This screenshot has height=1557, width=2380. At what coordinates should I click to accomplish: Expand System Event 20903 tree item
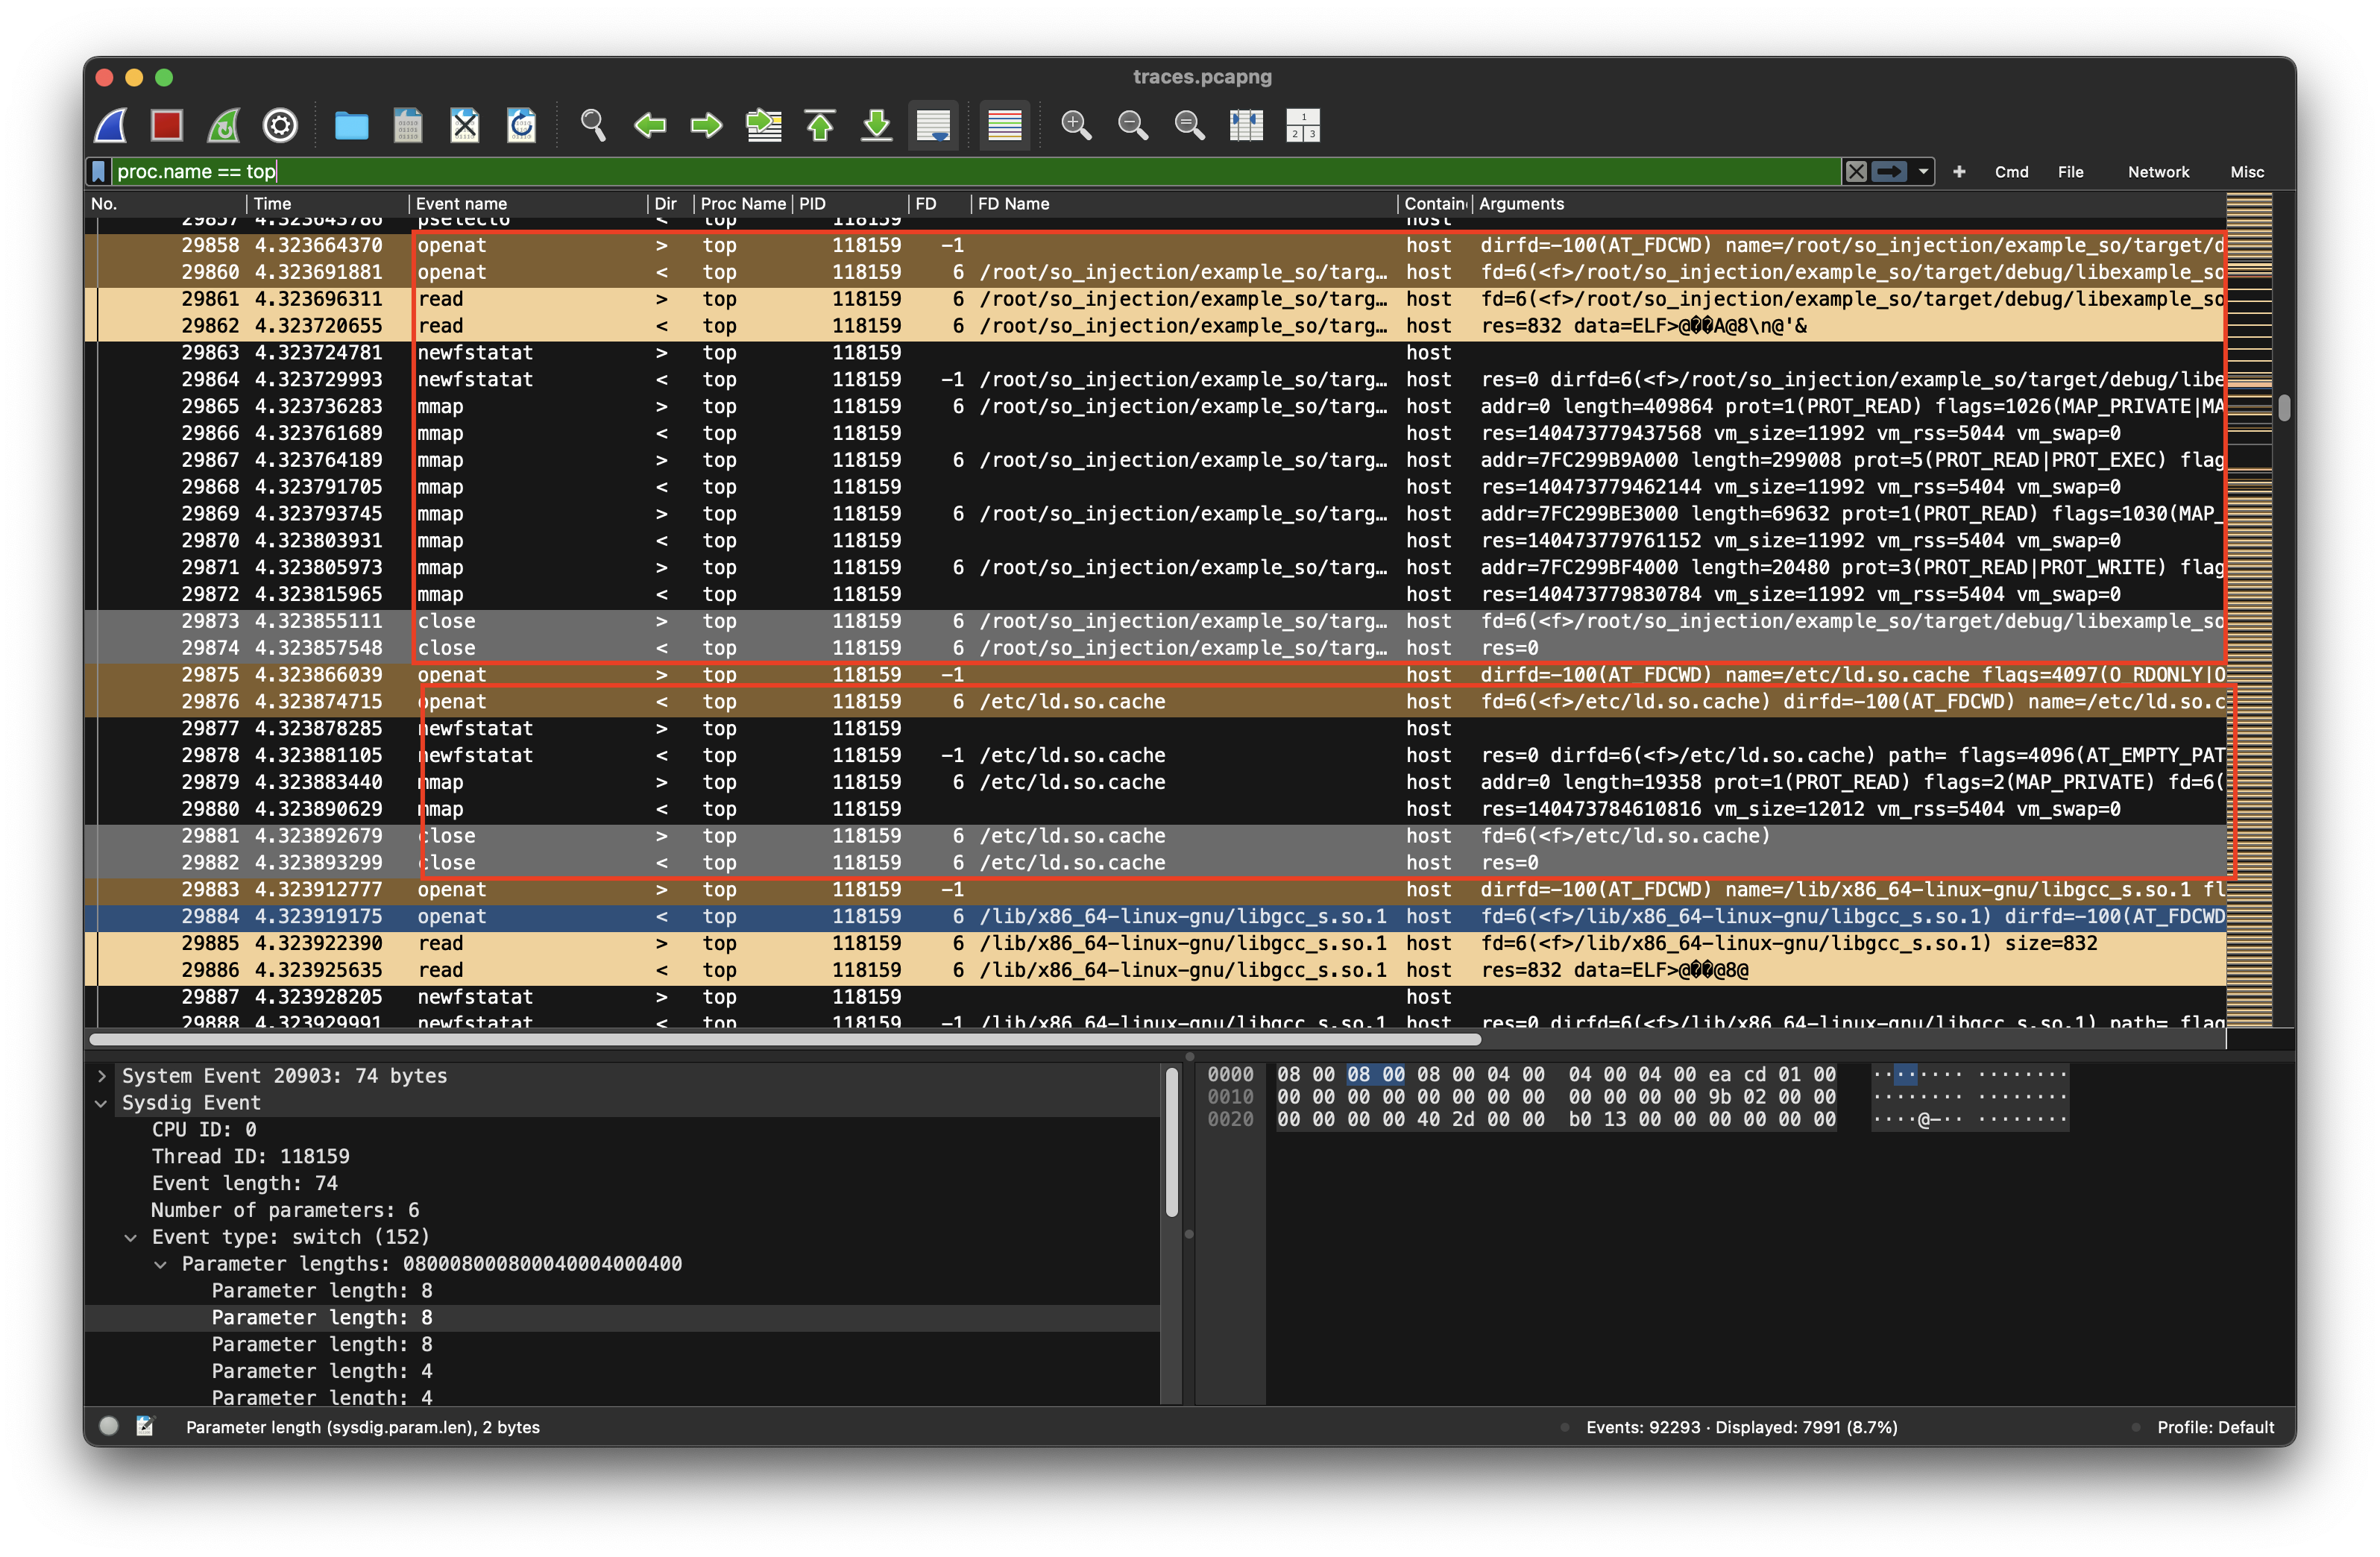pos(102,1076)
